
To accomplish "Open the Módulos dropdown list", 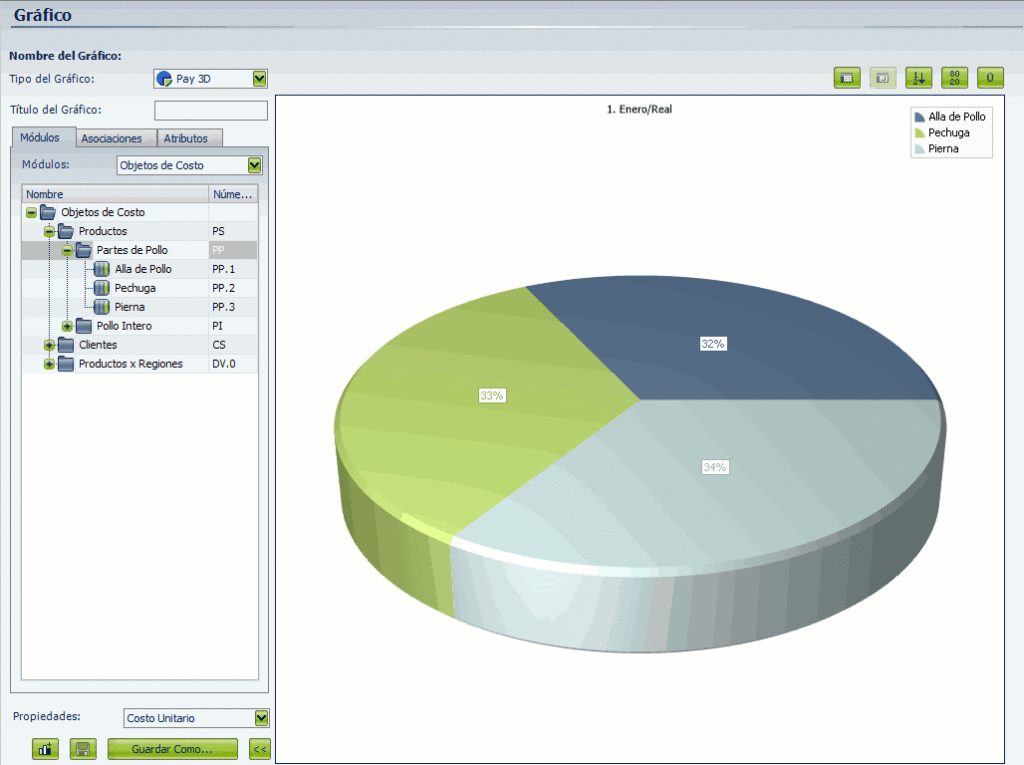I will pos(254,165).
